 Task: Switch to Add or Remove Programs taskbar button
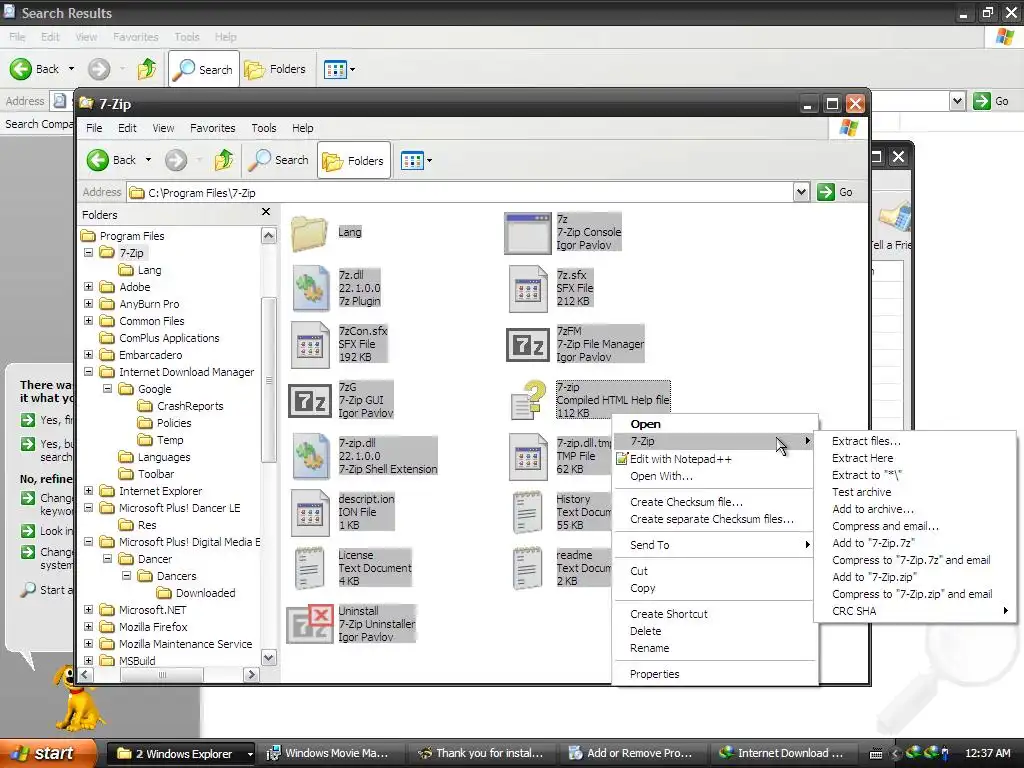pyautogui.click(x=631, y=753)
